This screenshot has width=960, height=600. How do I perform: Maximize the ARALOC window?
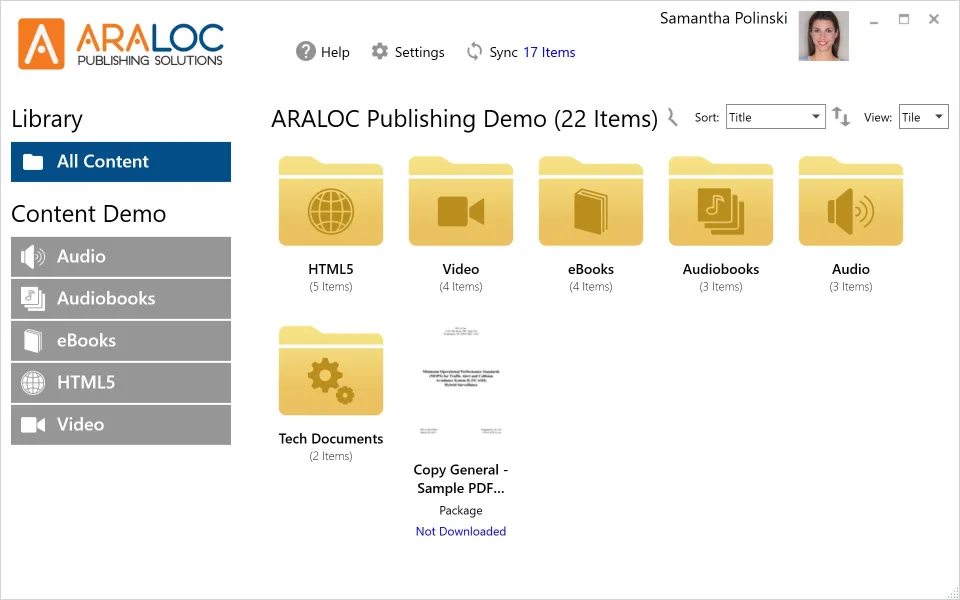(904, 20)
